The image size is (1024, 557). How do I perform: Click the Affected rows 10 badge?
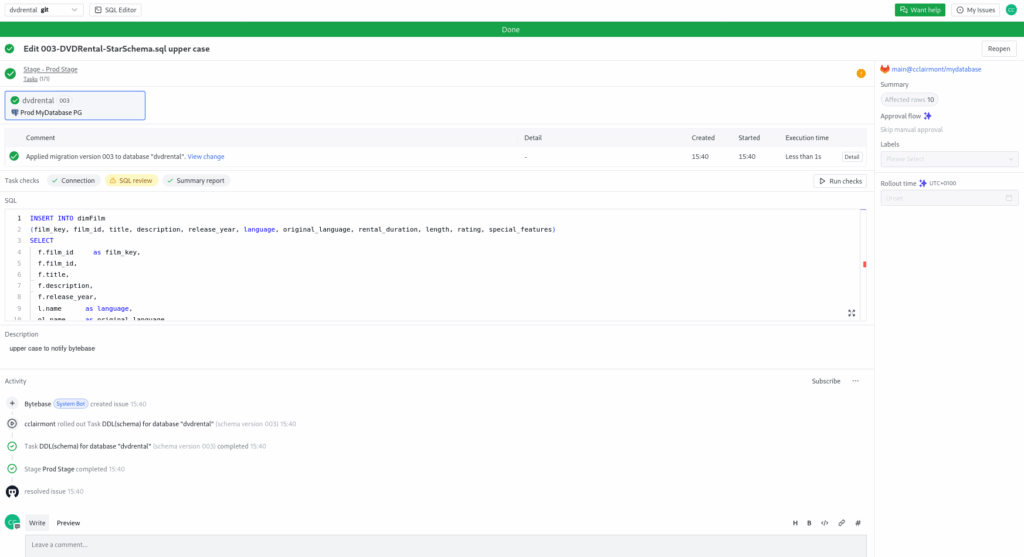(x=909, y=100)
